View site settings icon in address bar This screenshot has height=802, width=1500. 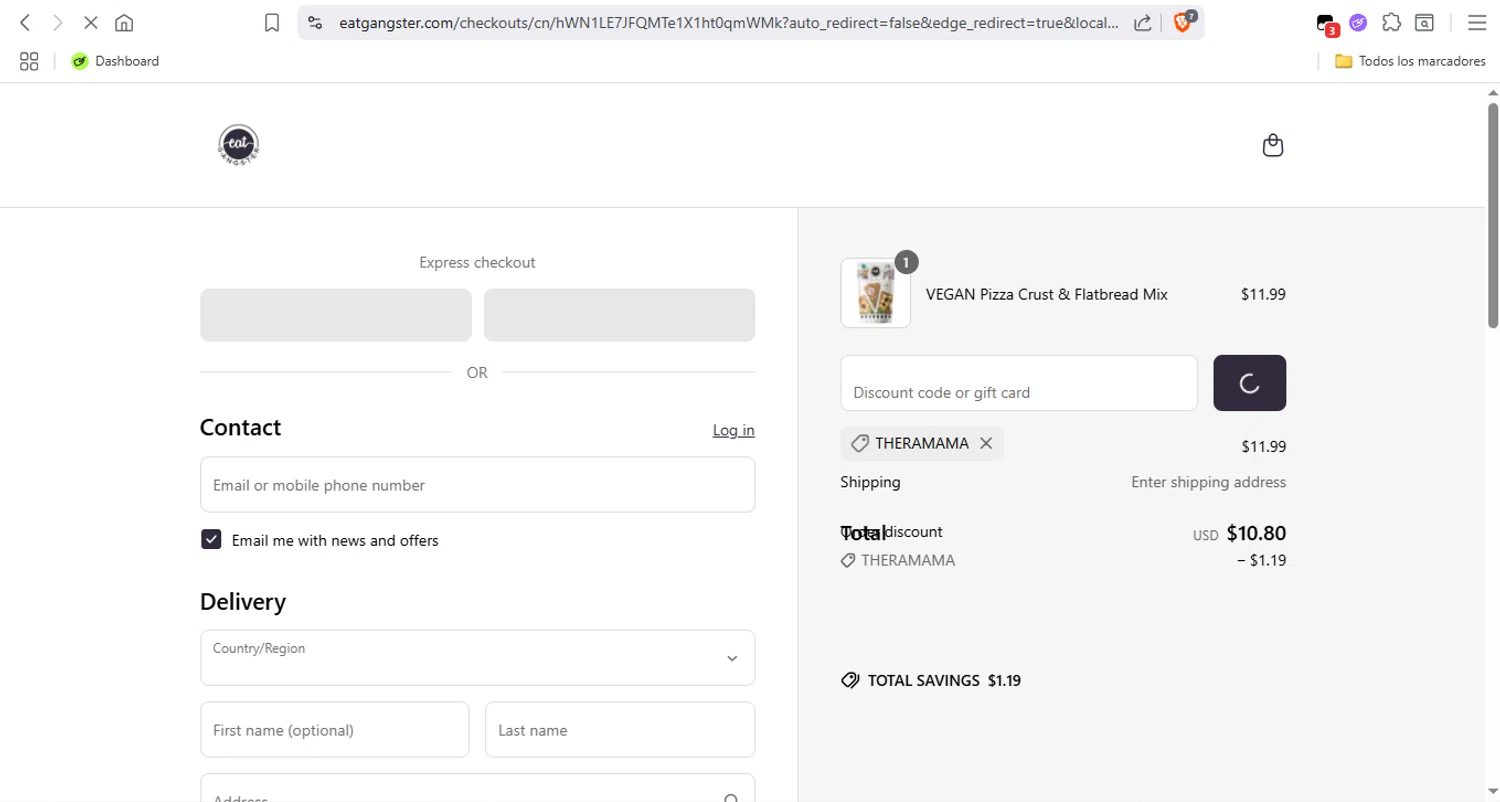[x=315, y=23]
